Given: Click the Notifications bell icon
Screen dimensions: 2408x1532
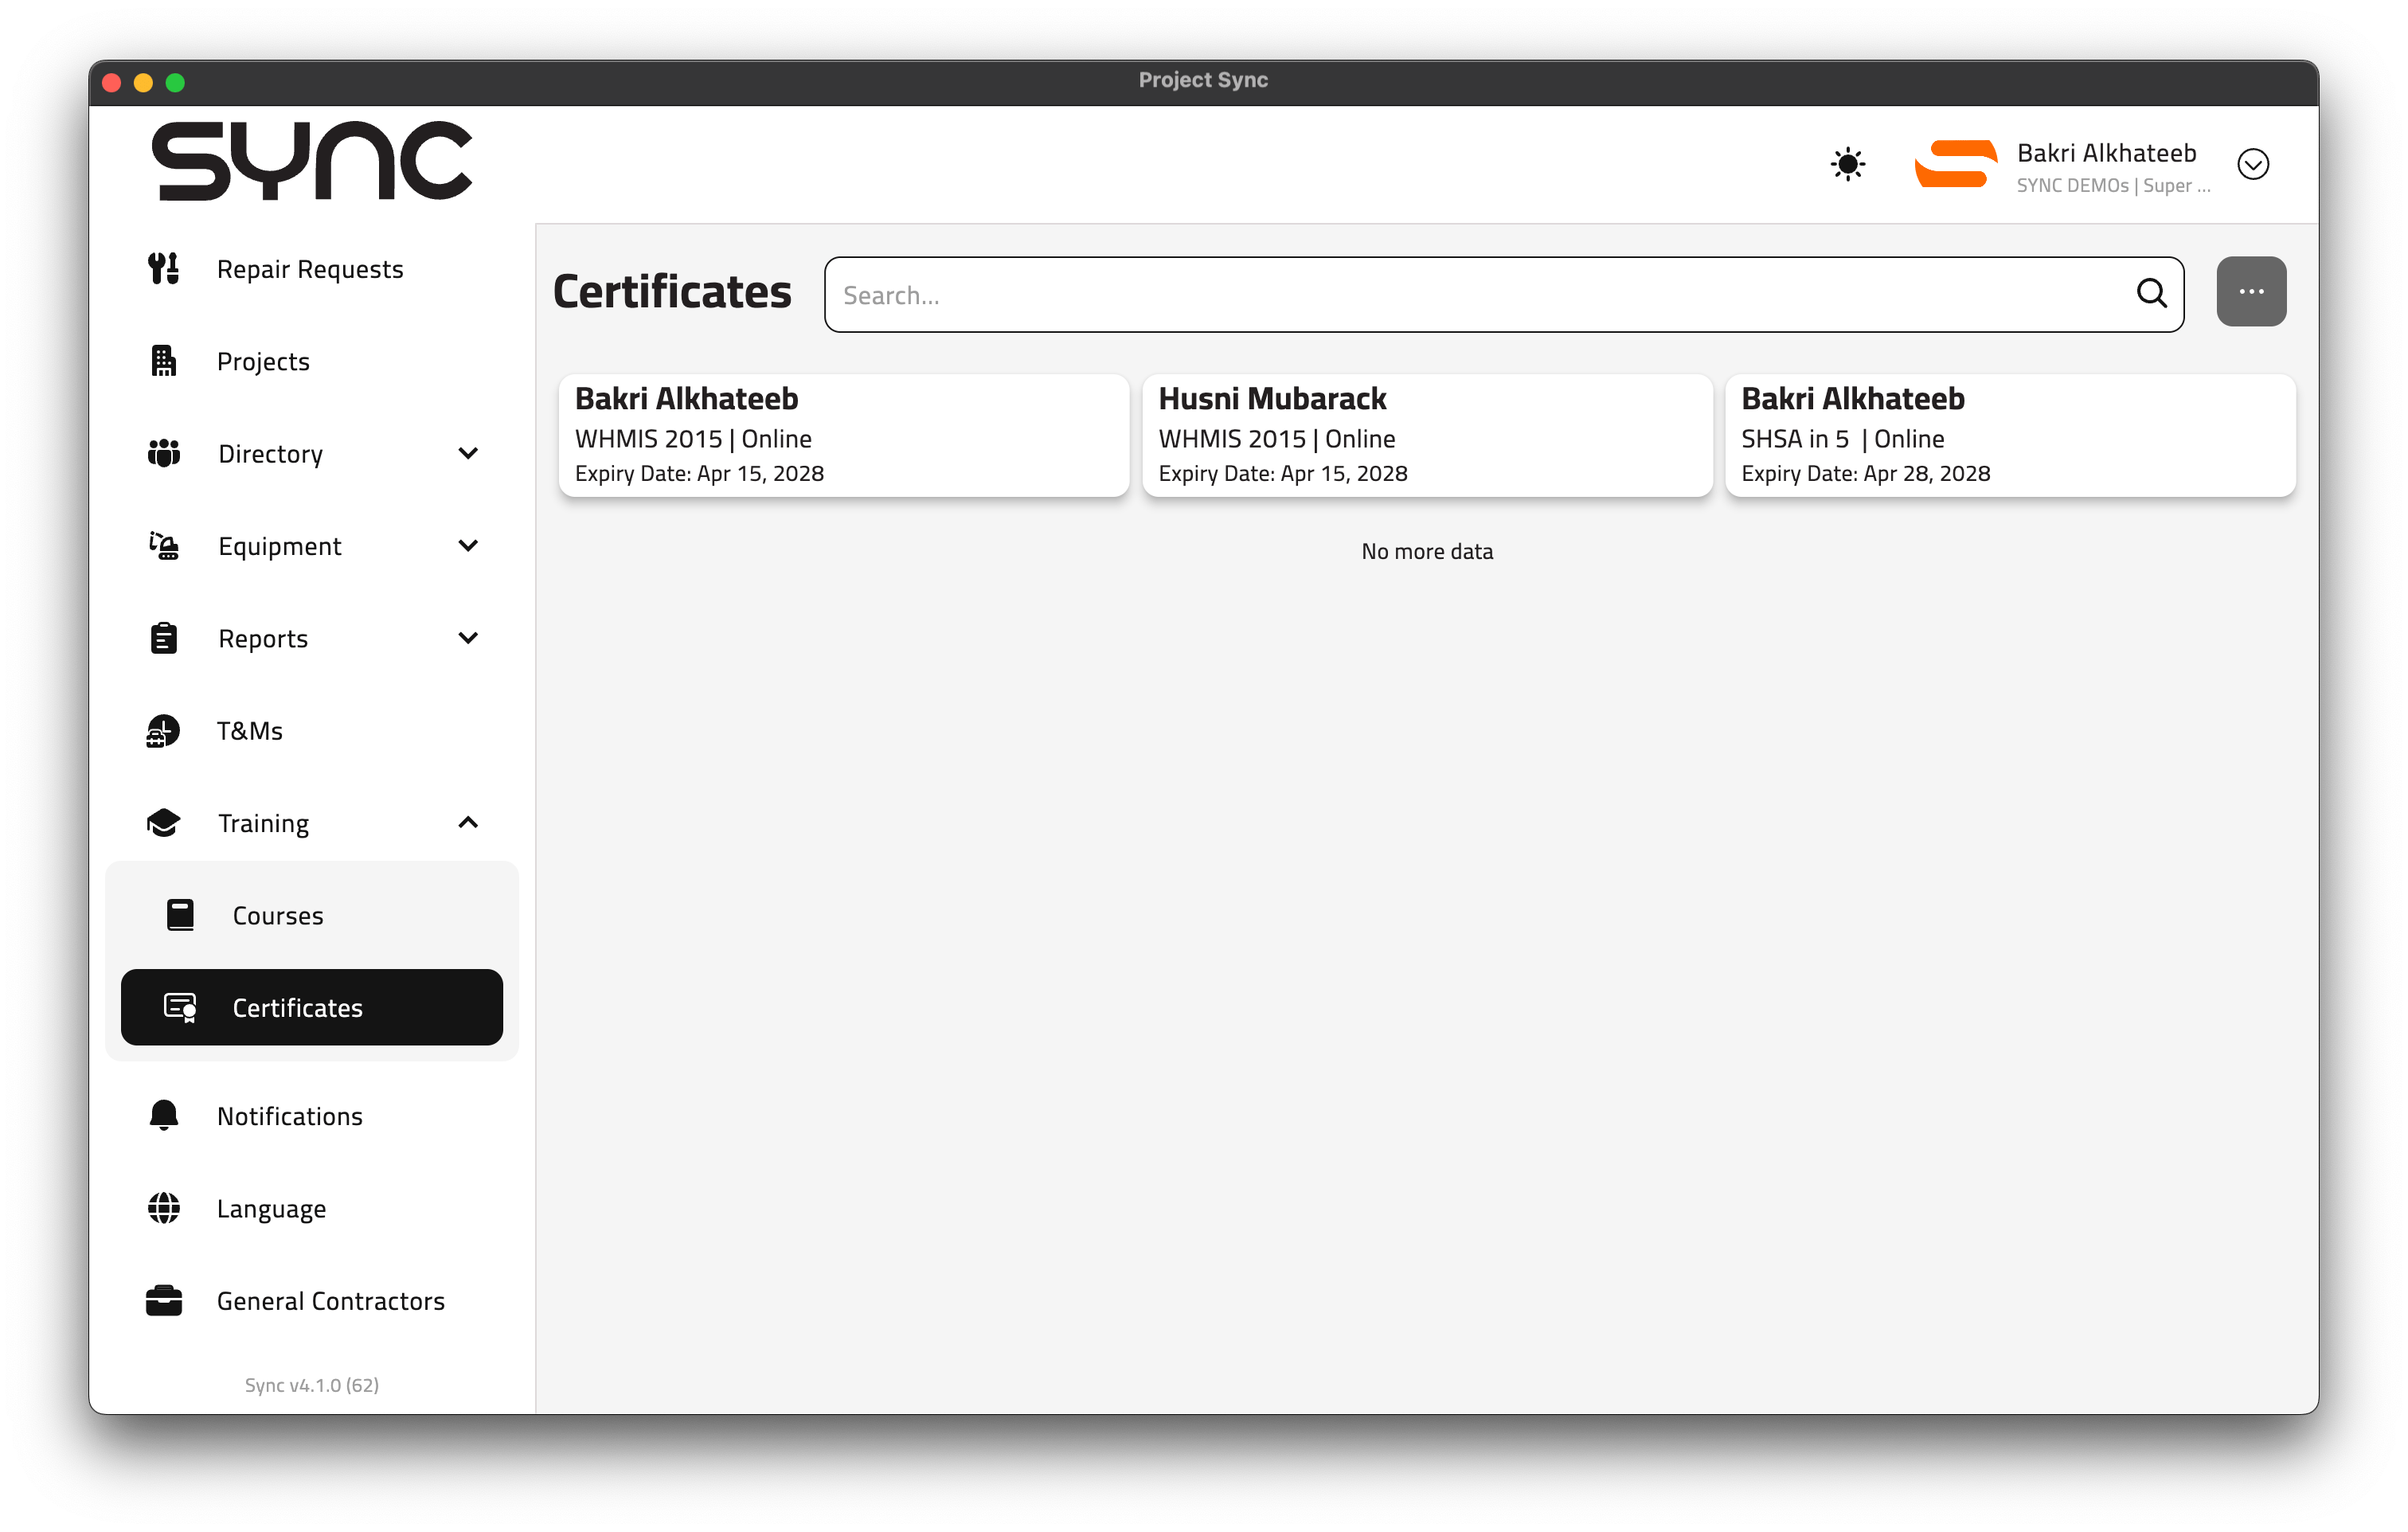Looking at the screenshot, I should pos(163,1115).
